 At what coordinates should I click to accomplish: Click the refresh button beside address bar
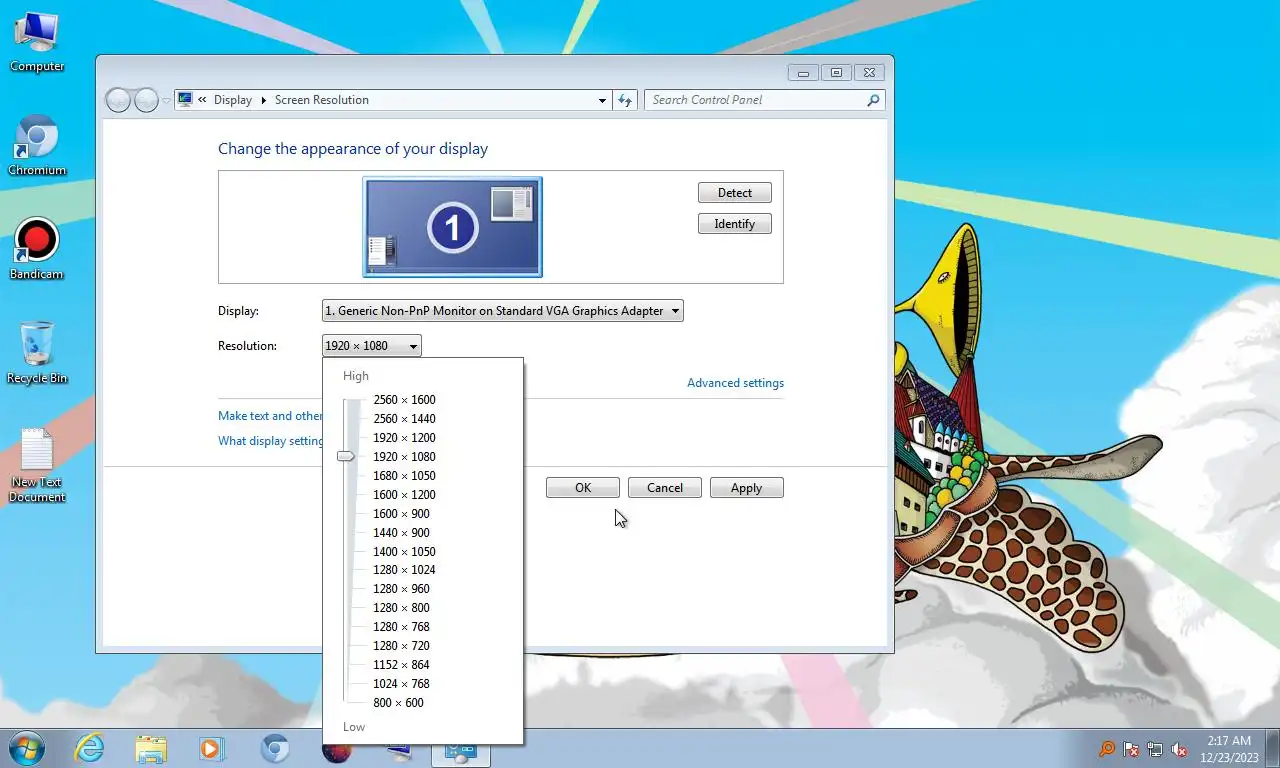tap(625, 100)
